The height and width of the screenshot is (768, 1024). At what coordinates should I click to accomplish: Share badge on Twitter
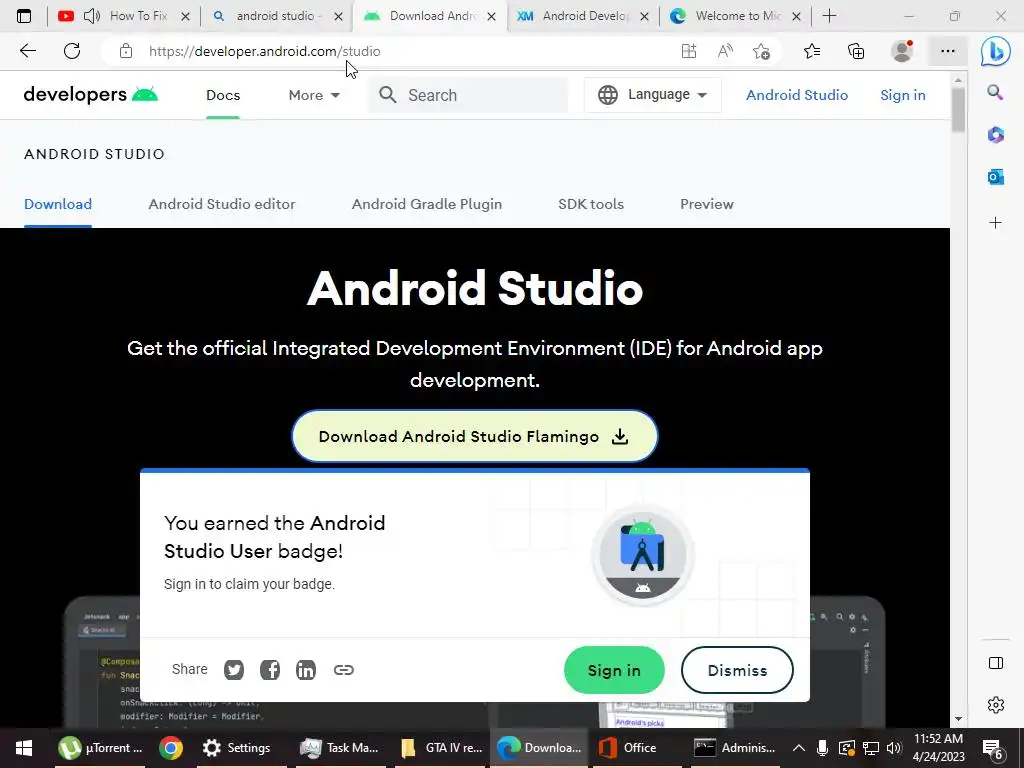coord(234,669)
